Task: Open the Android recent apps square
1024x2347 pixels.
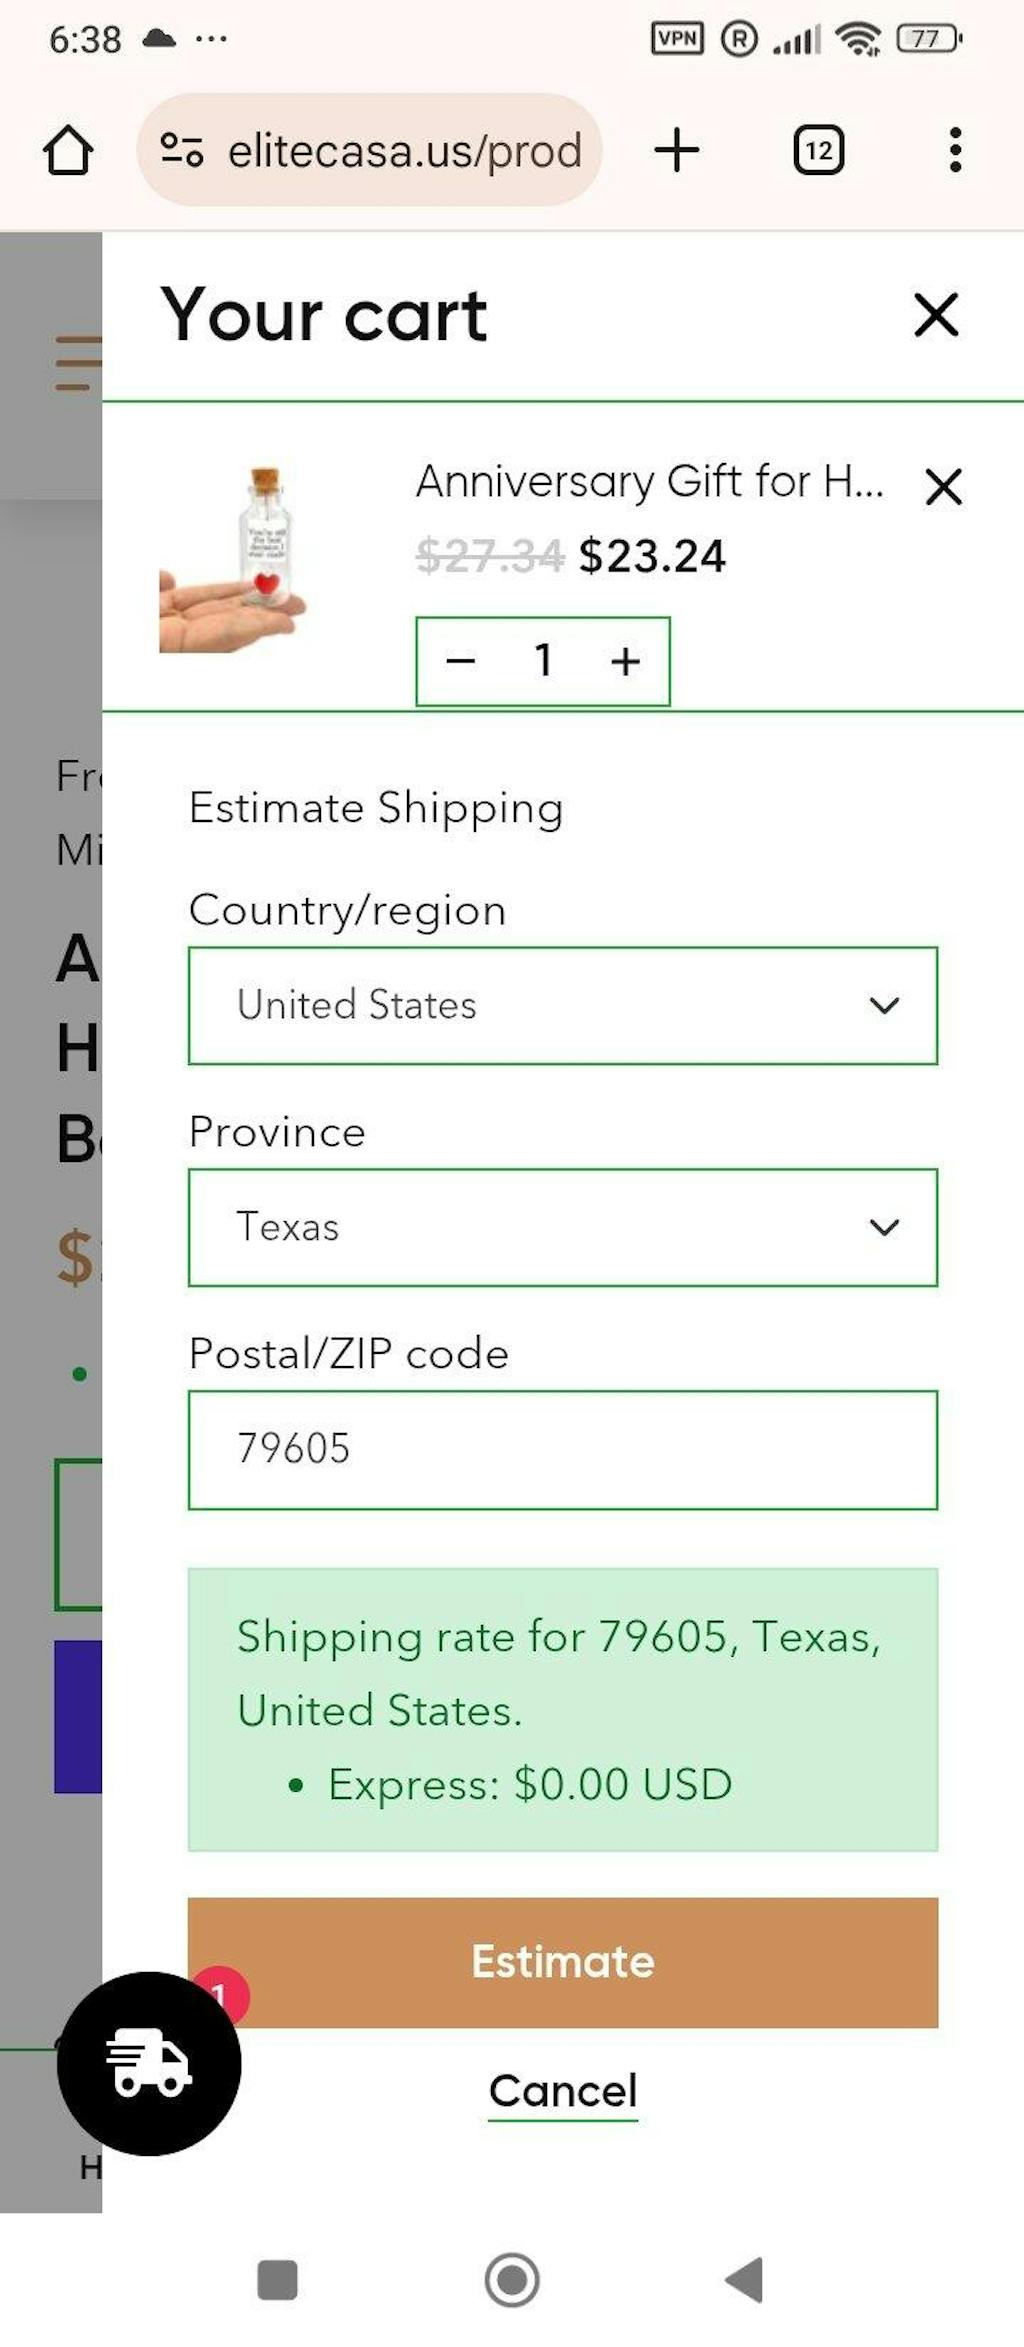Action: pyautogui.click(x=277, y=2280)
